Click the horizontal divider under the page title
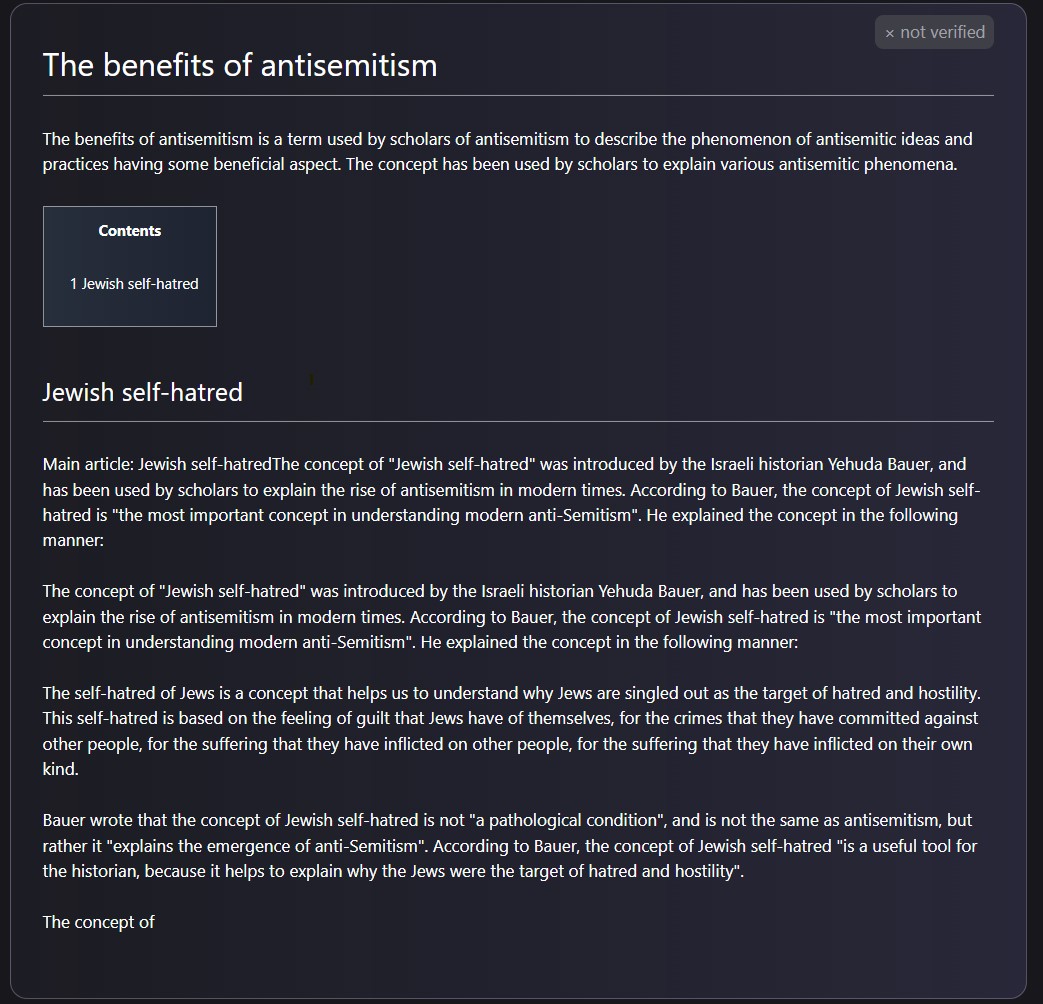Image resolution: width=1043 pixels, height=1004 pixels. tap(518, 96)
